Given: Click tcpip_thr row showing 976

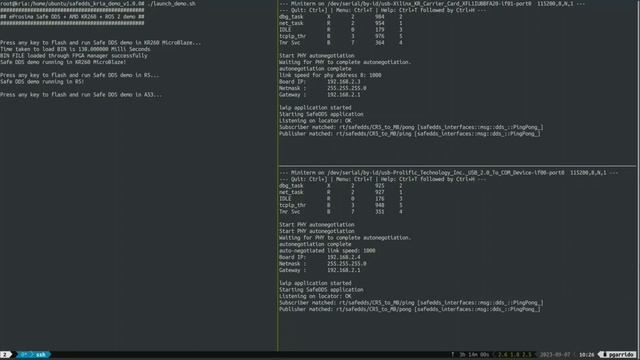Looking at the screenshot, I should (341, 36).
